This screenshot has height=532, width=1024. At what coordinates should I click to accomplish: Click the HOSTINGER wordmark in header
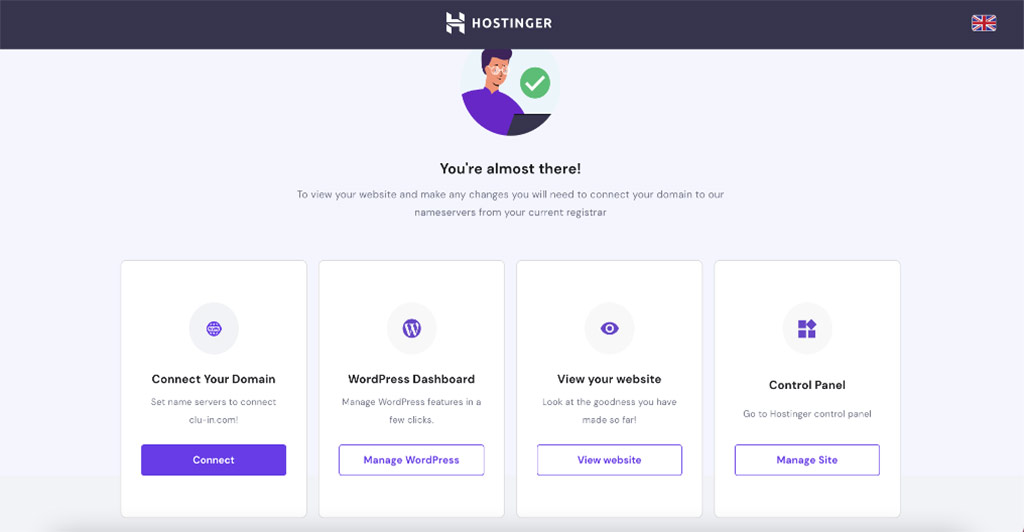(512, 23)
